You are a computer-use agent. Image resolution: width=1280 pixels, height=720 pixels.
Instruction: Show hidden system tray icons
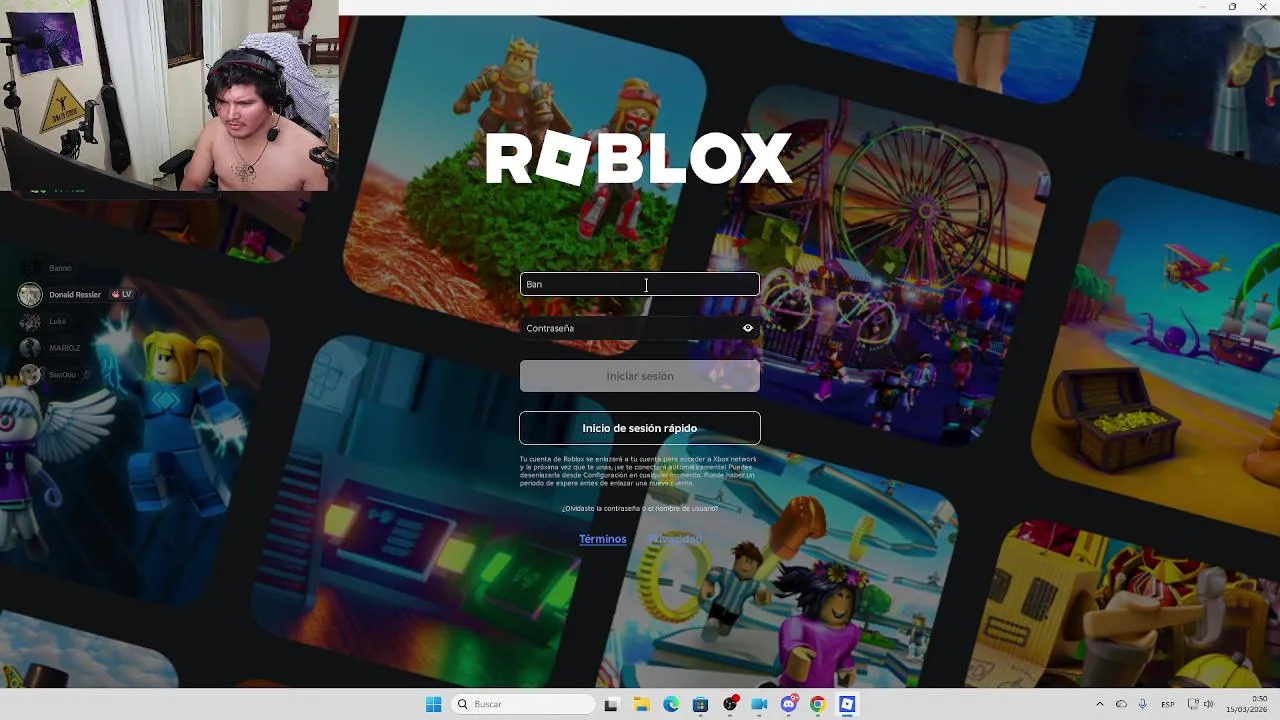point(1100,704)
